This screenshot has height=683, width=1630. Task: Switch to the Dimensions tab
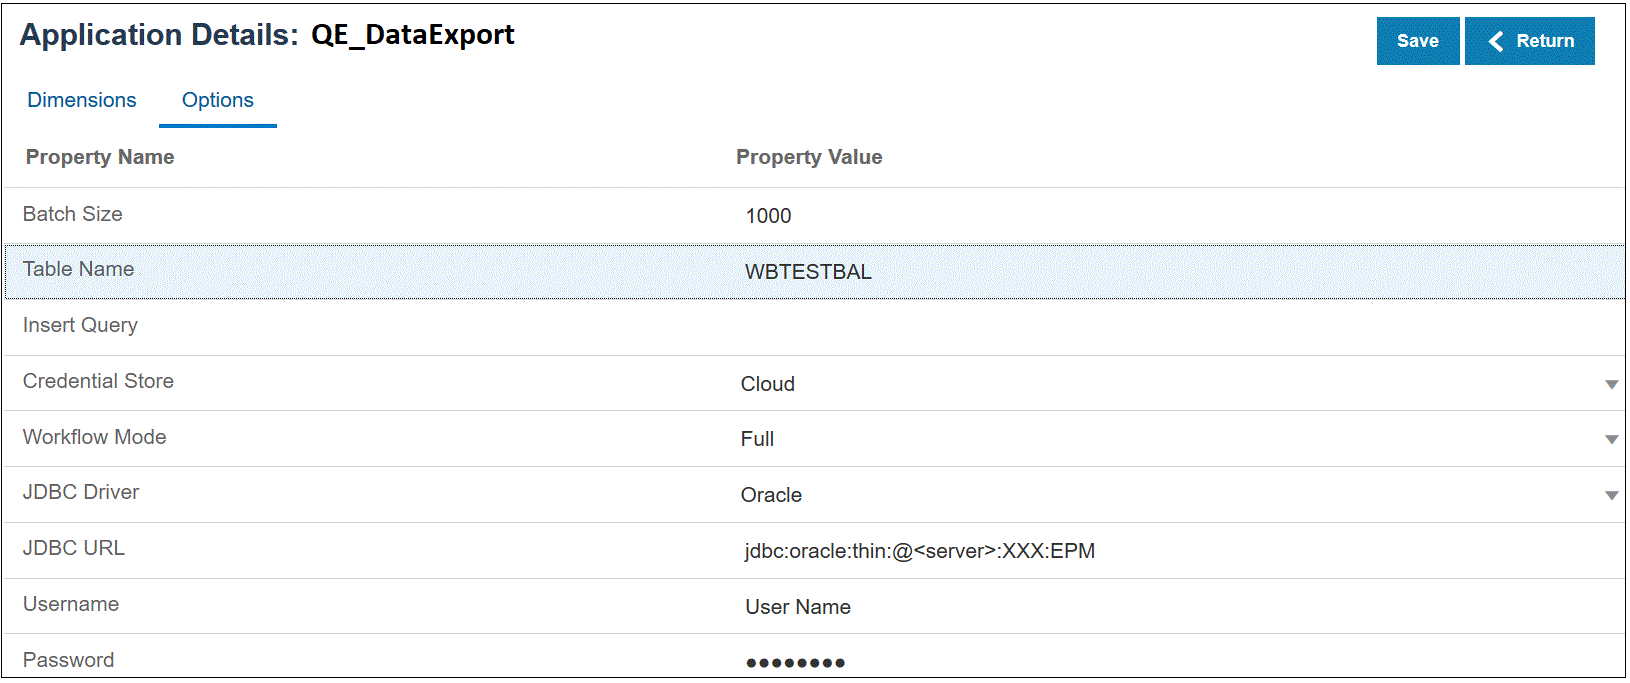[x=82, y=100]
